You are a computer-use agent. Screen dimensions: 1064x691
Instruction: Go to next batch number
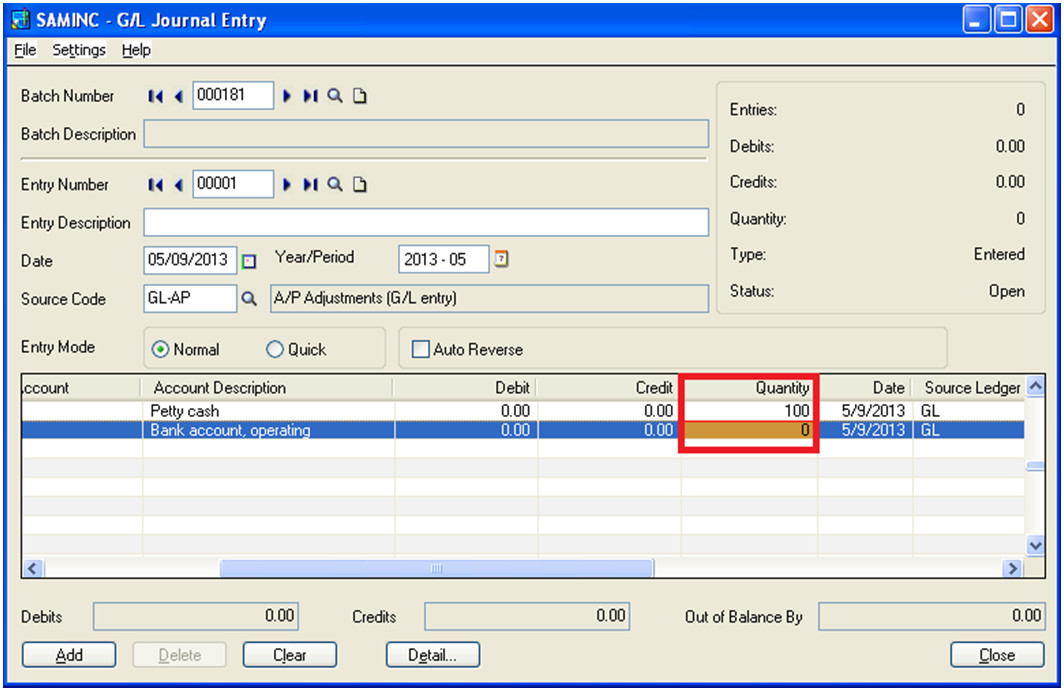click(x=287, y=96)
